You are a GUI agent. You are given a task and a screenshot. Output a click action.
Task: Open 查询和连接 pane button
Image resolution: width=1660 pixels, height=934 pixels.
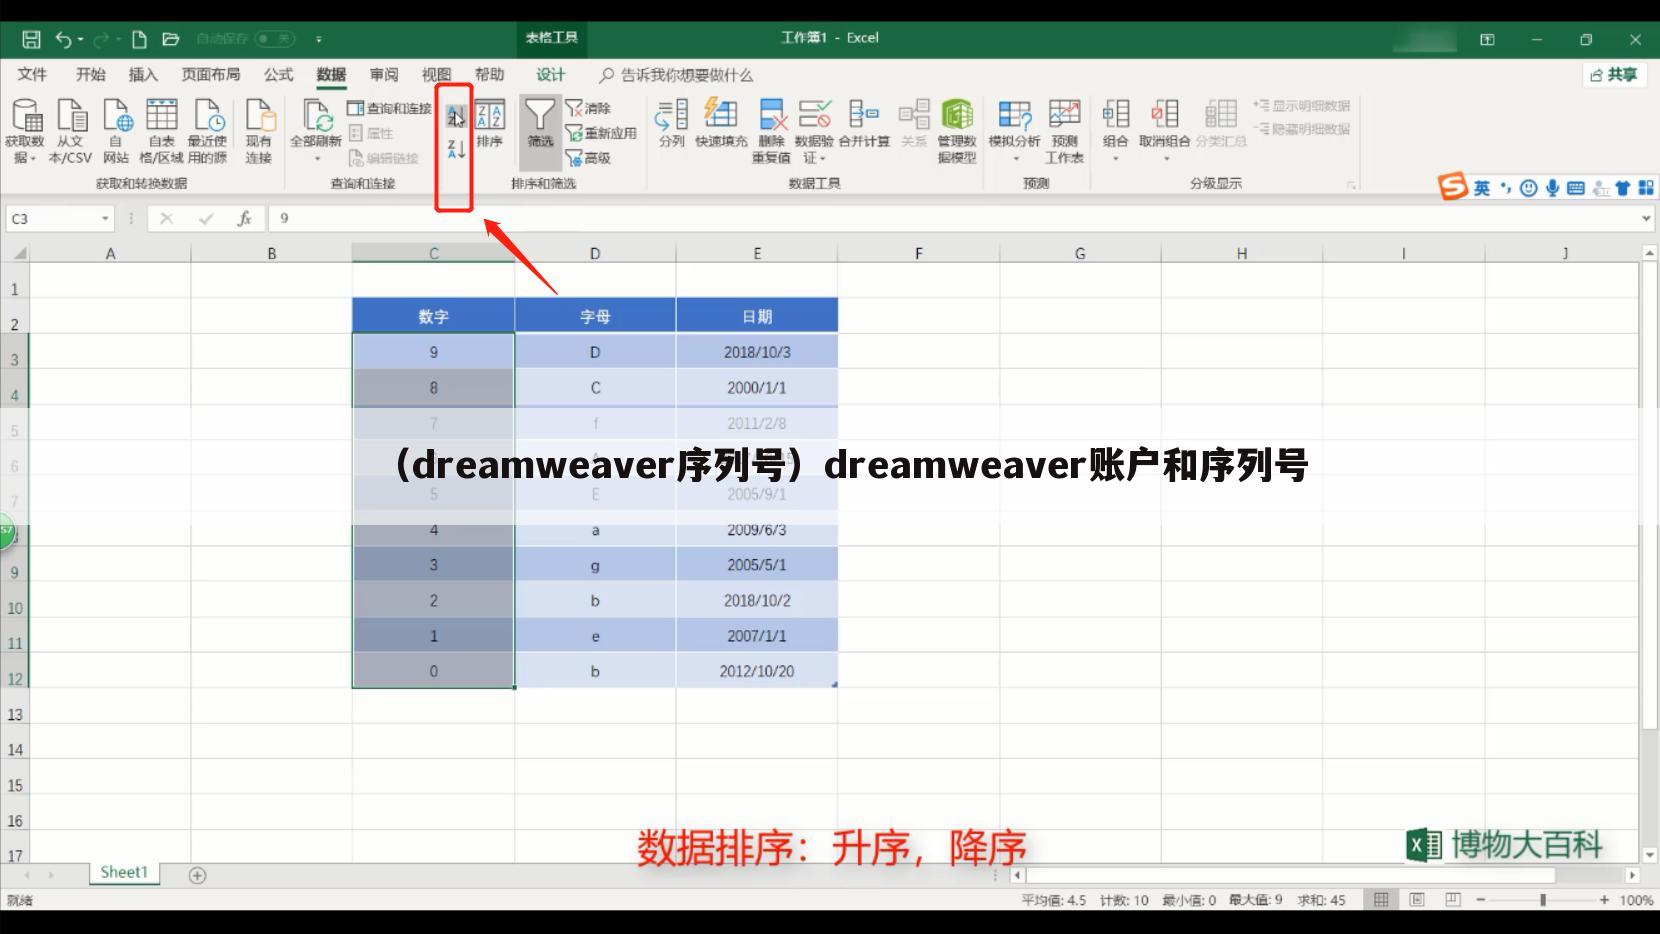coord(390,108)
